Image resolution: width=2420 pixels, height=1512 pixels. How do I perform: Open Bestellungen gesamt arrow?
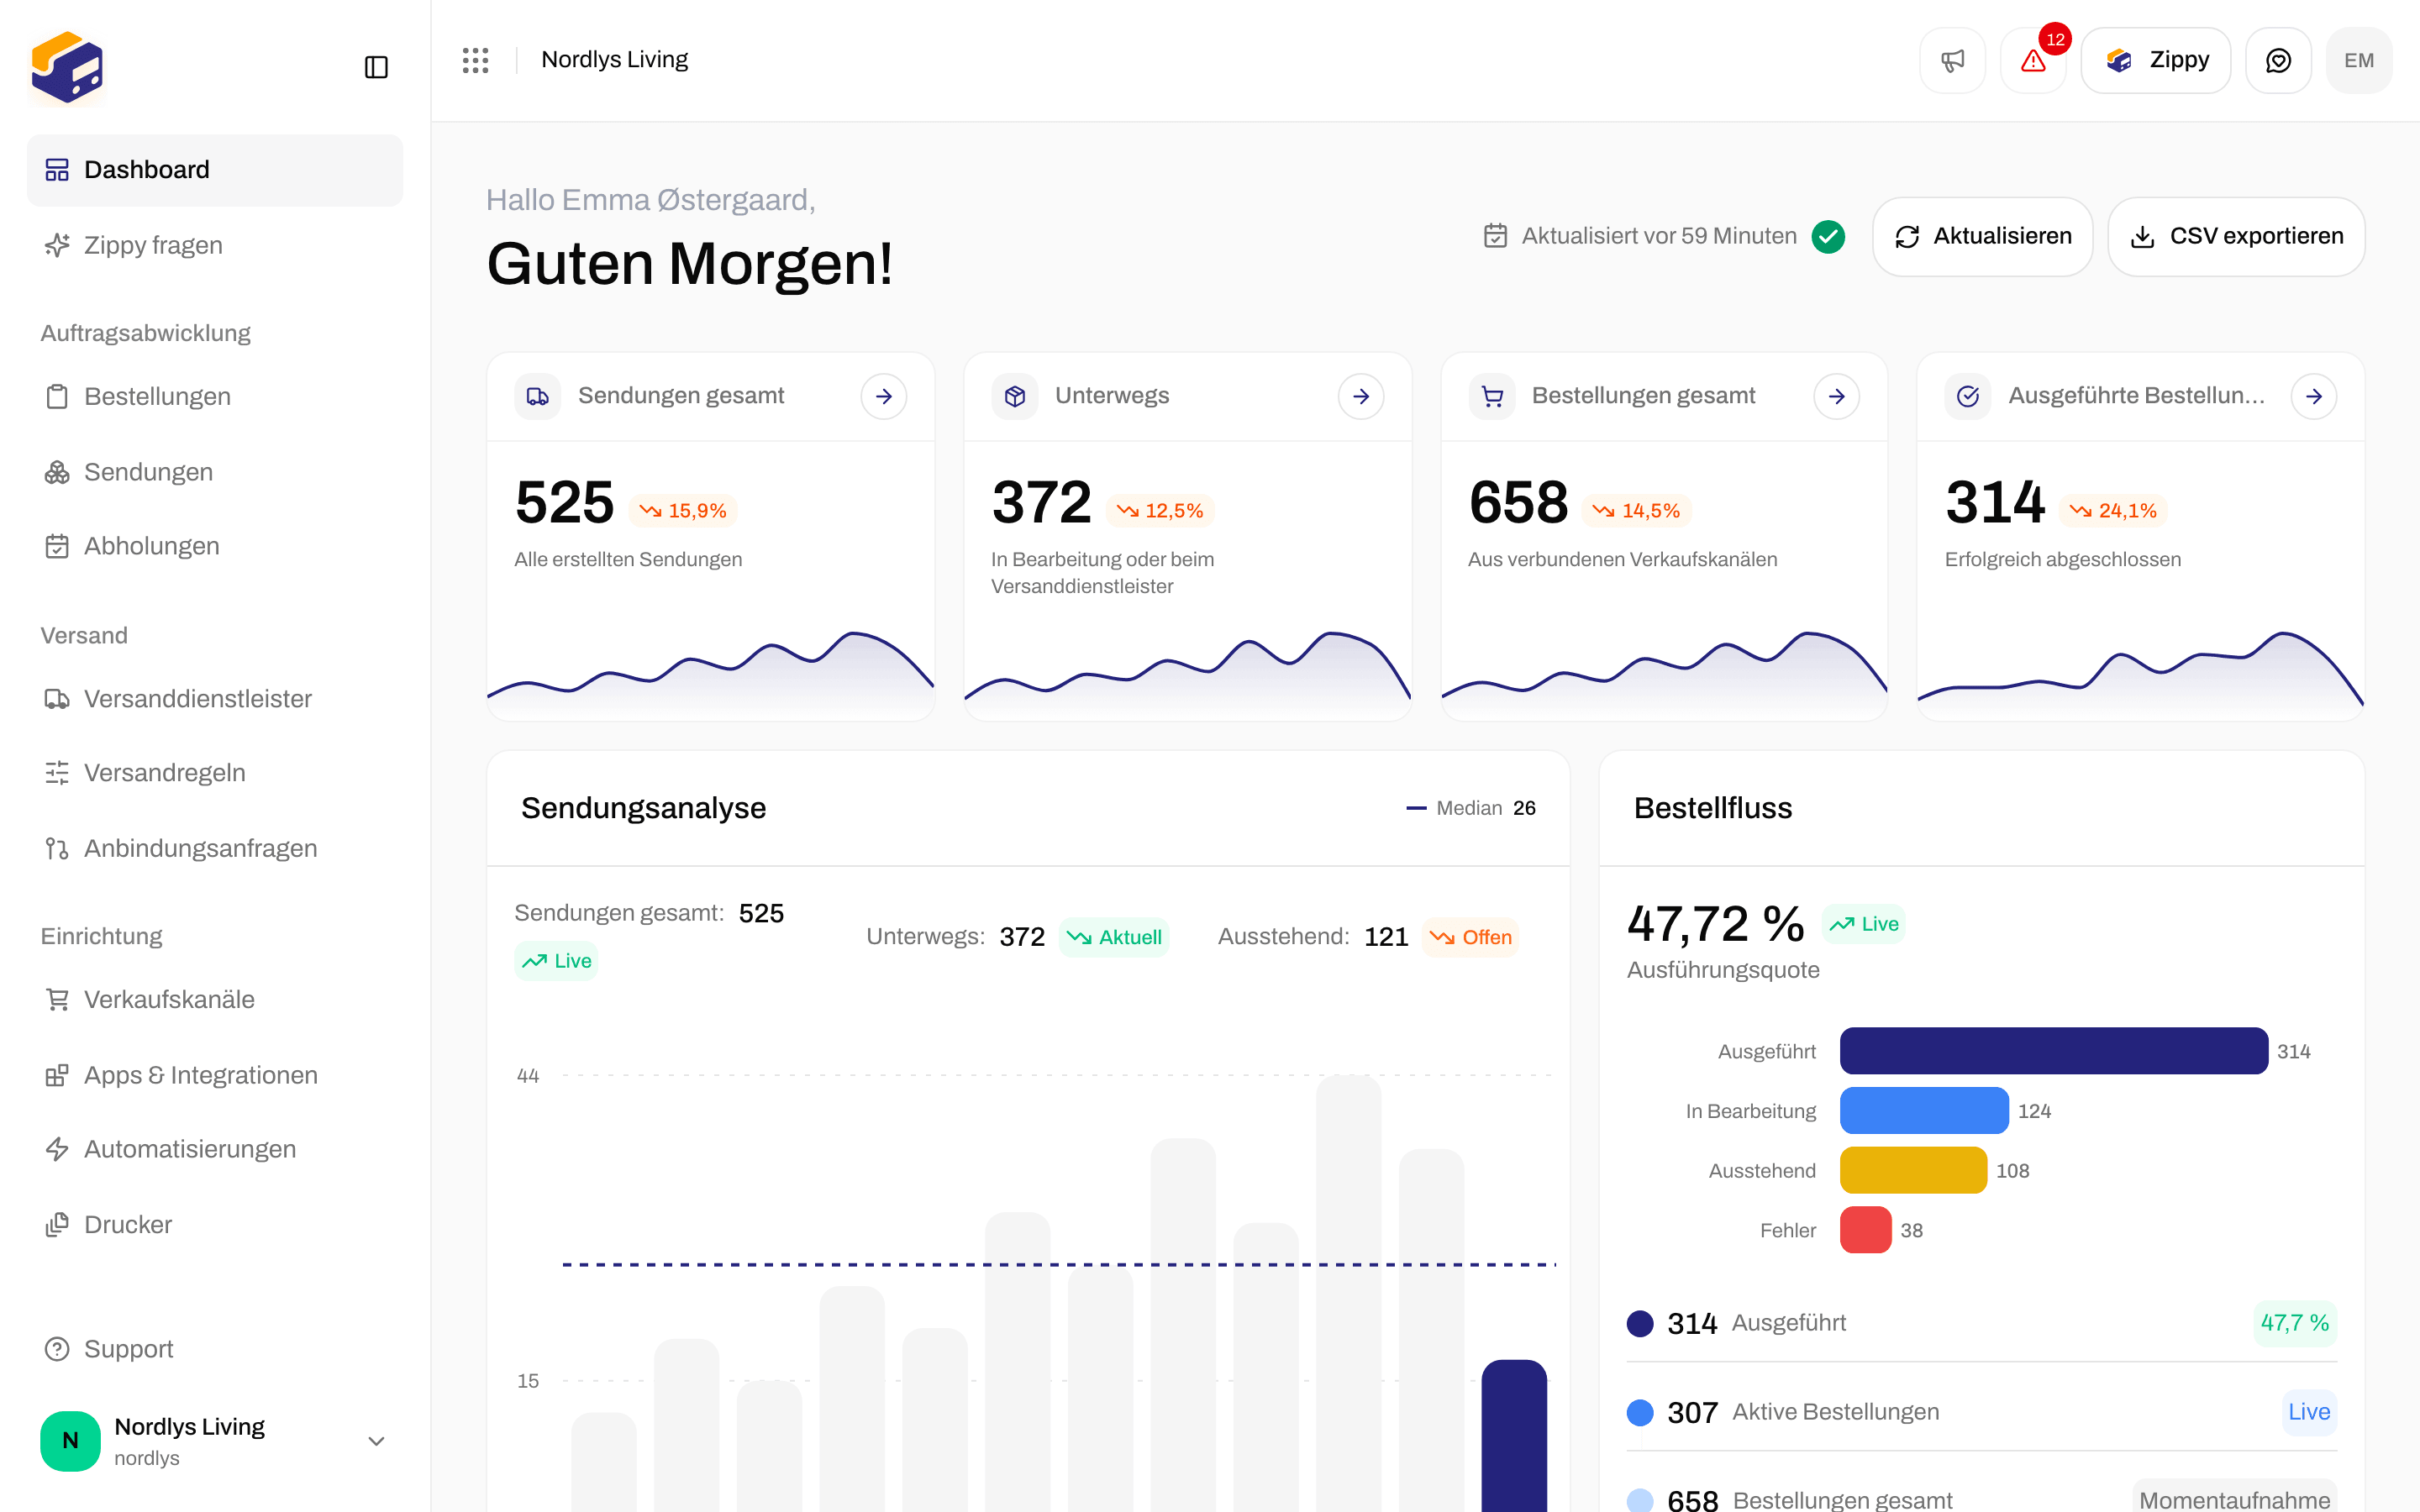[x=1837, y=397]
